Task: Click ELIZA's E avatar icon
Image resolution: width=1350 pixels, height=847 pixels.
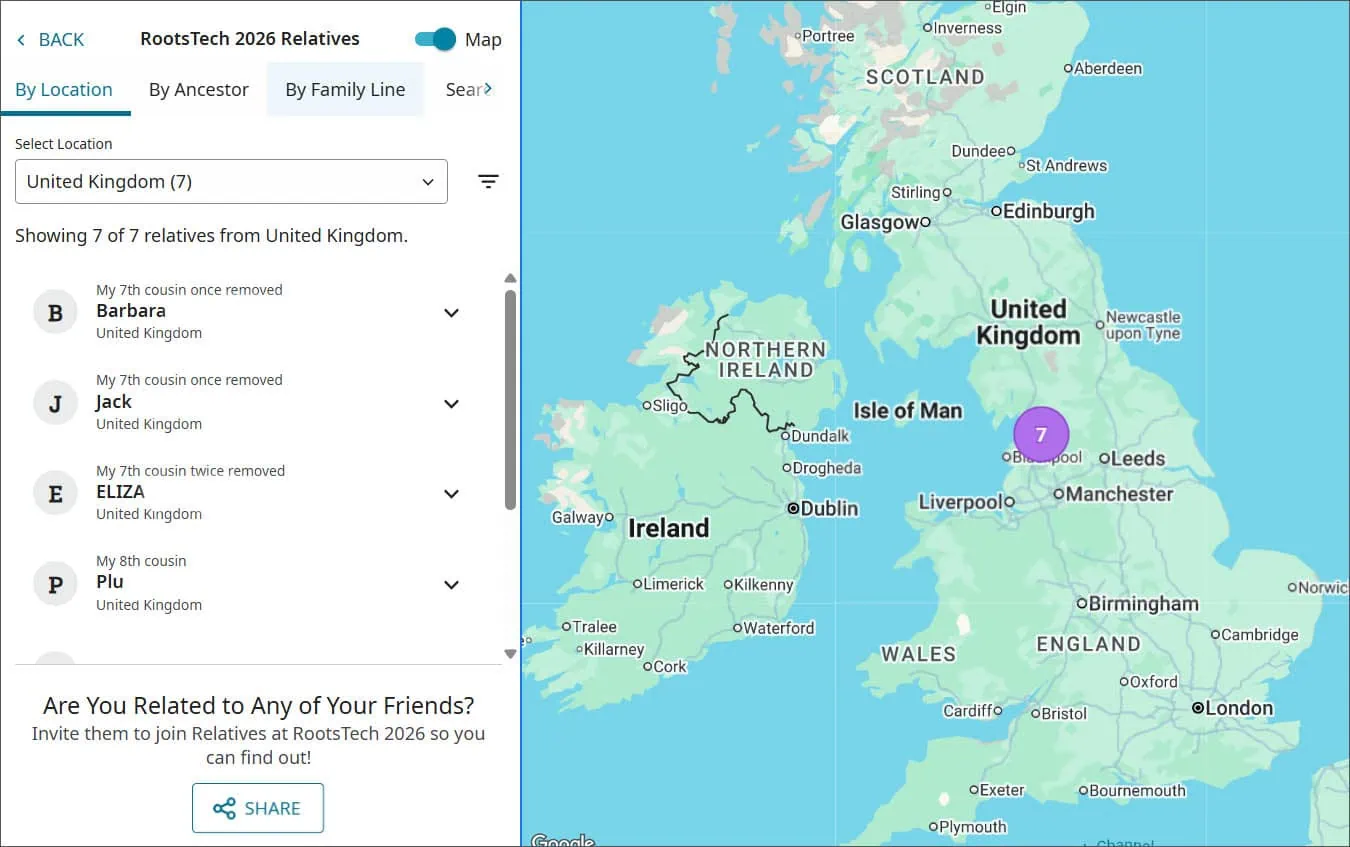Action: pyautogui.click(x=55, y=494)
